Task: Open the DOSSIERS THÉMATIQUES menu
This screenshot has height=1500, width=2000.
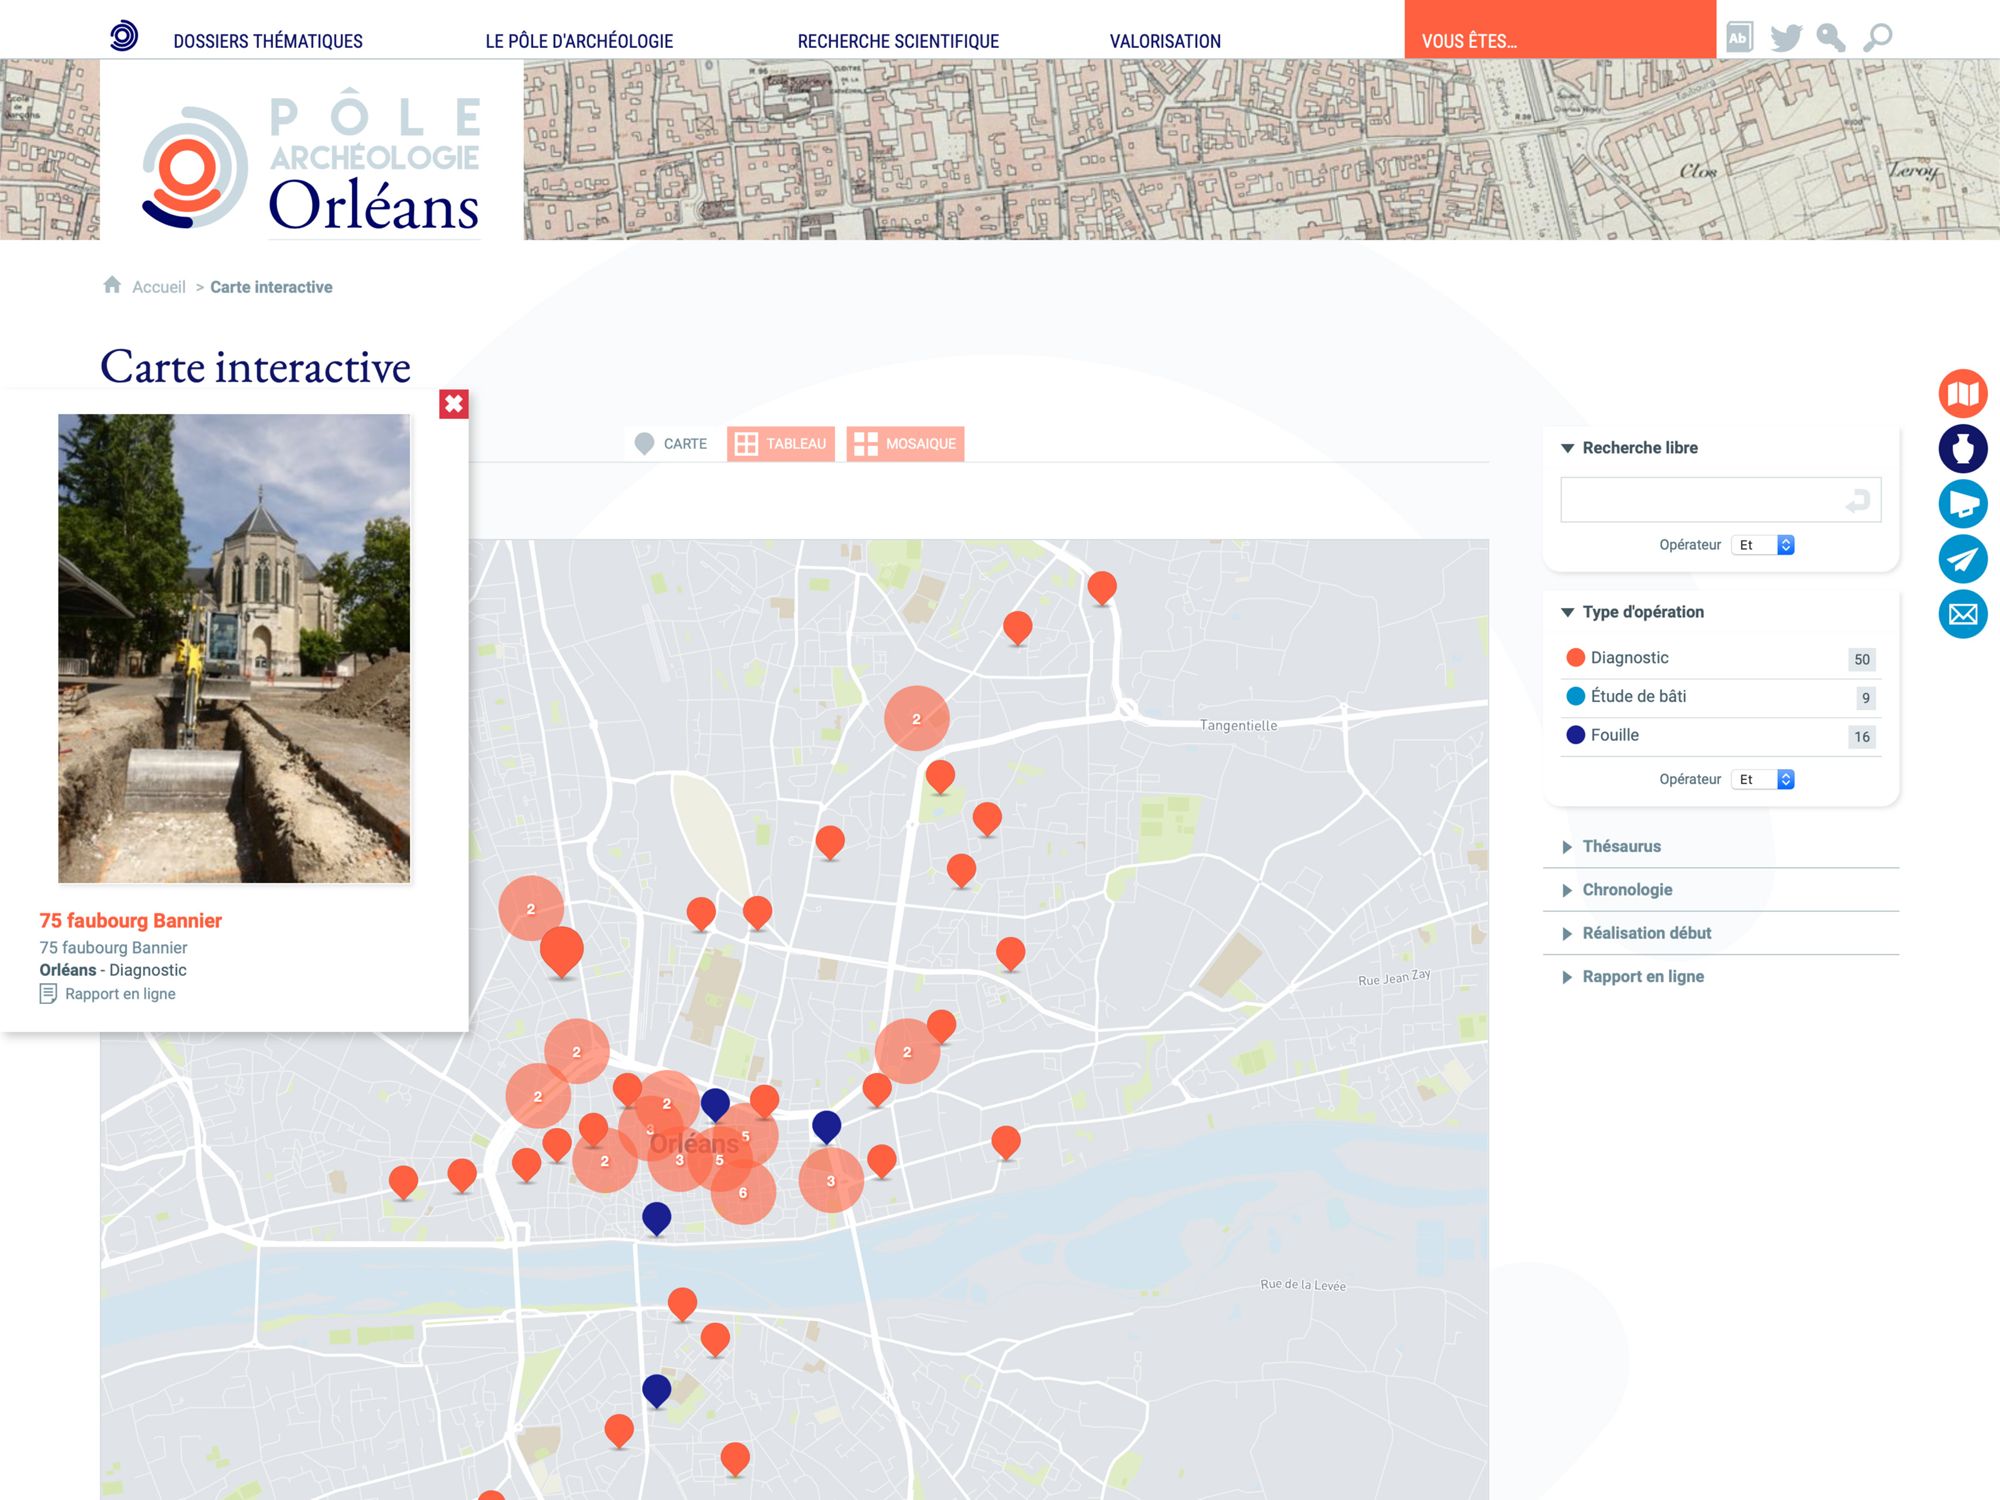Action: tap(268, 41)
